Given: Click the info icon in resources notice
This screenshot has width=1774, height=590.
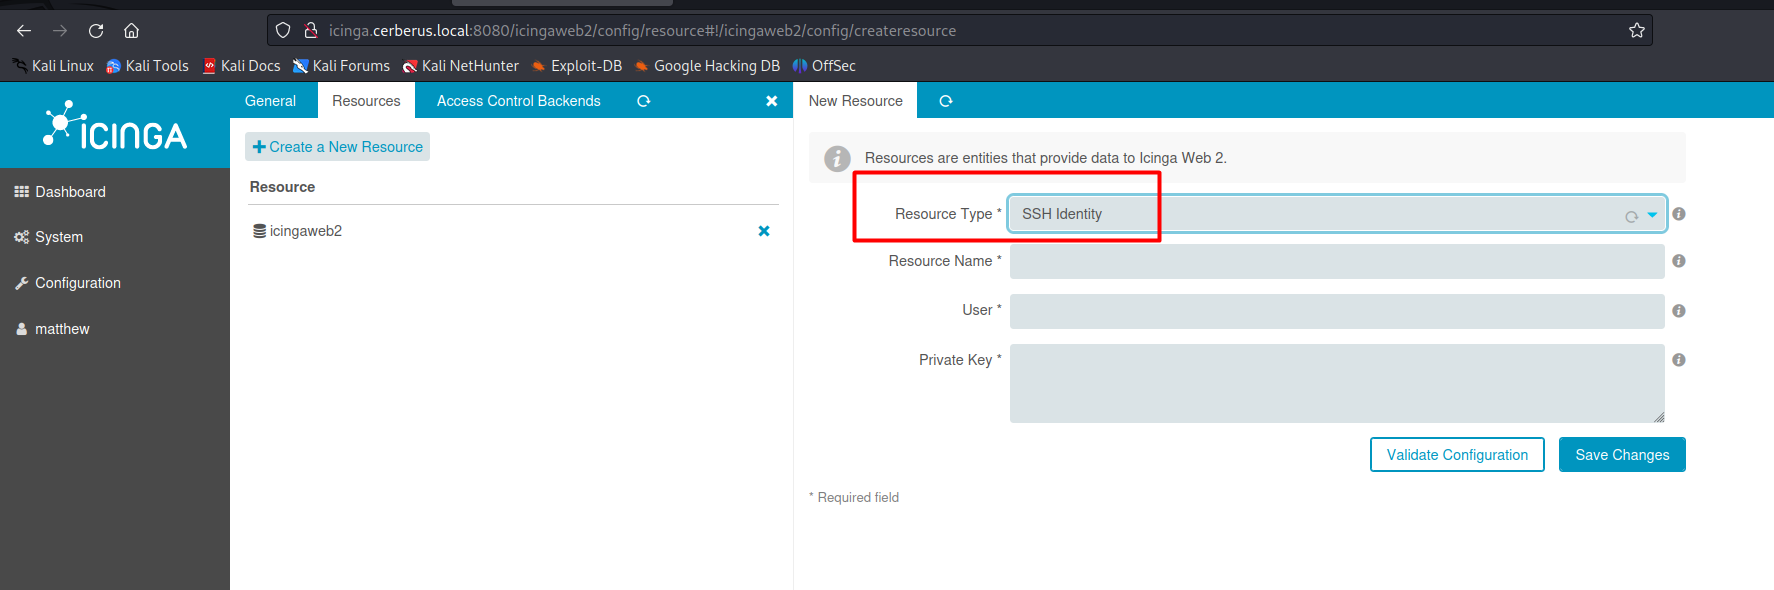Looking at the screenshot, I should (837, 158).
